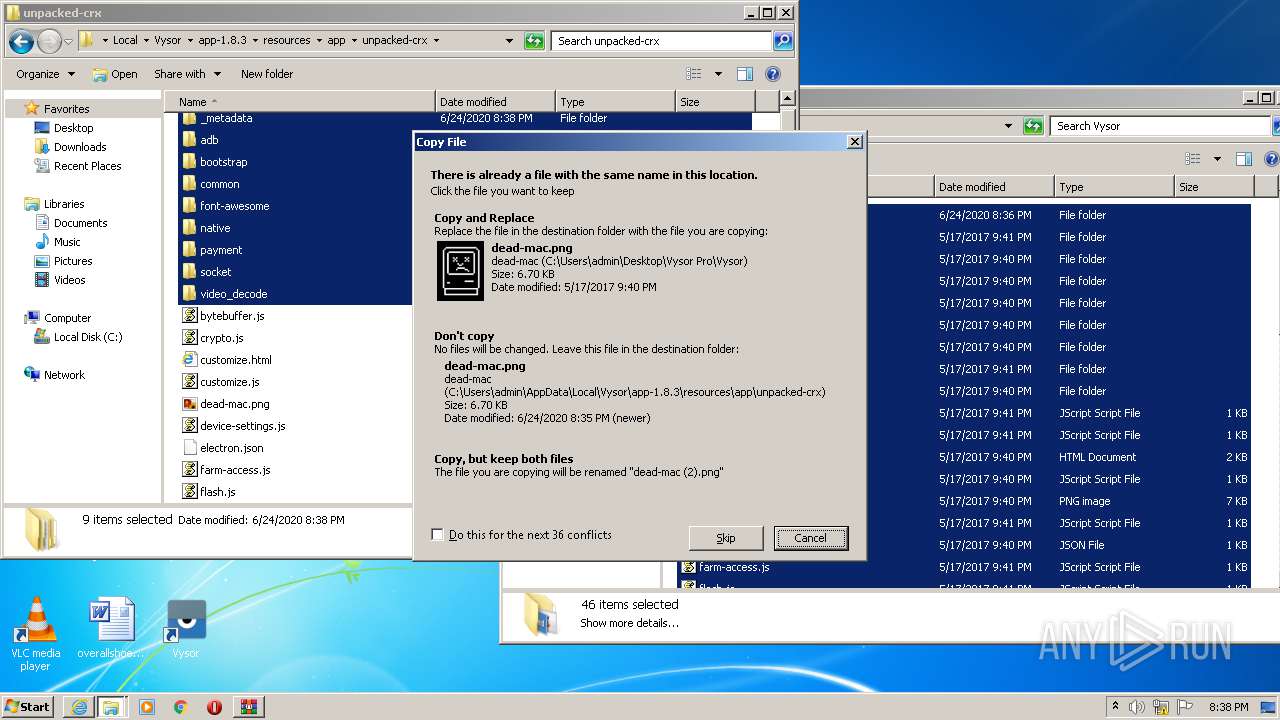Screen dimensions: 1280x720
Task: Select the farm-access.js row in Vysor window
Action: click(965, 567)
